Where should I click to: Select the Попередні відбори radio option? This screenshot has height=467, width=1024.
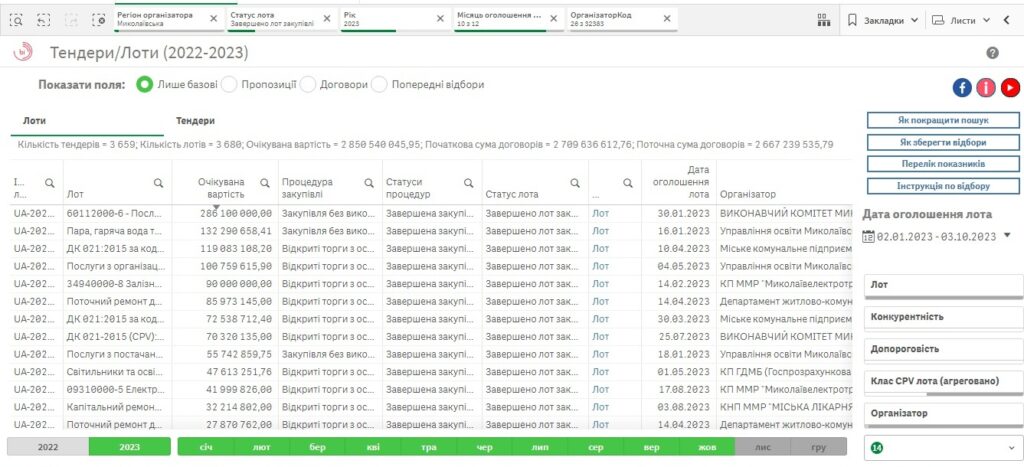(379, 85)
